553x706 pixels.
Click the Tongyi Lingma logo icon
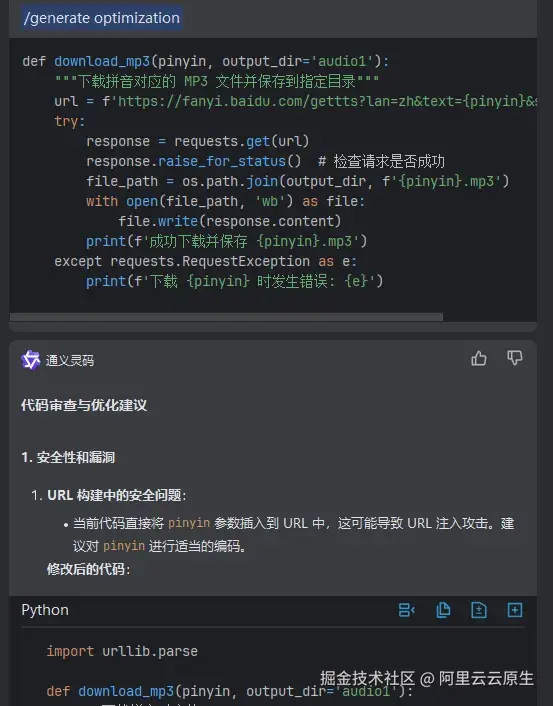coord(31,360)
